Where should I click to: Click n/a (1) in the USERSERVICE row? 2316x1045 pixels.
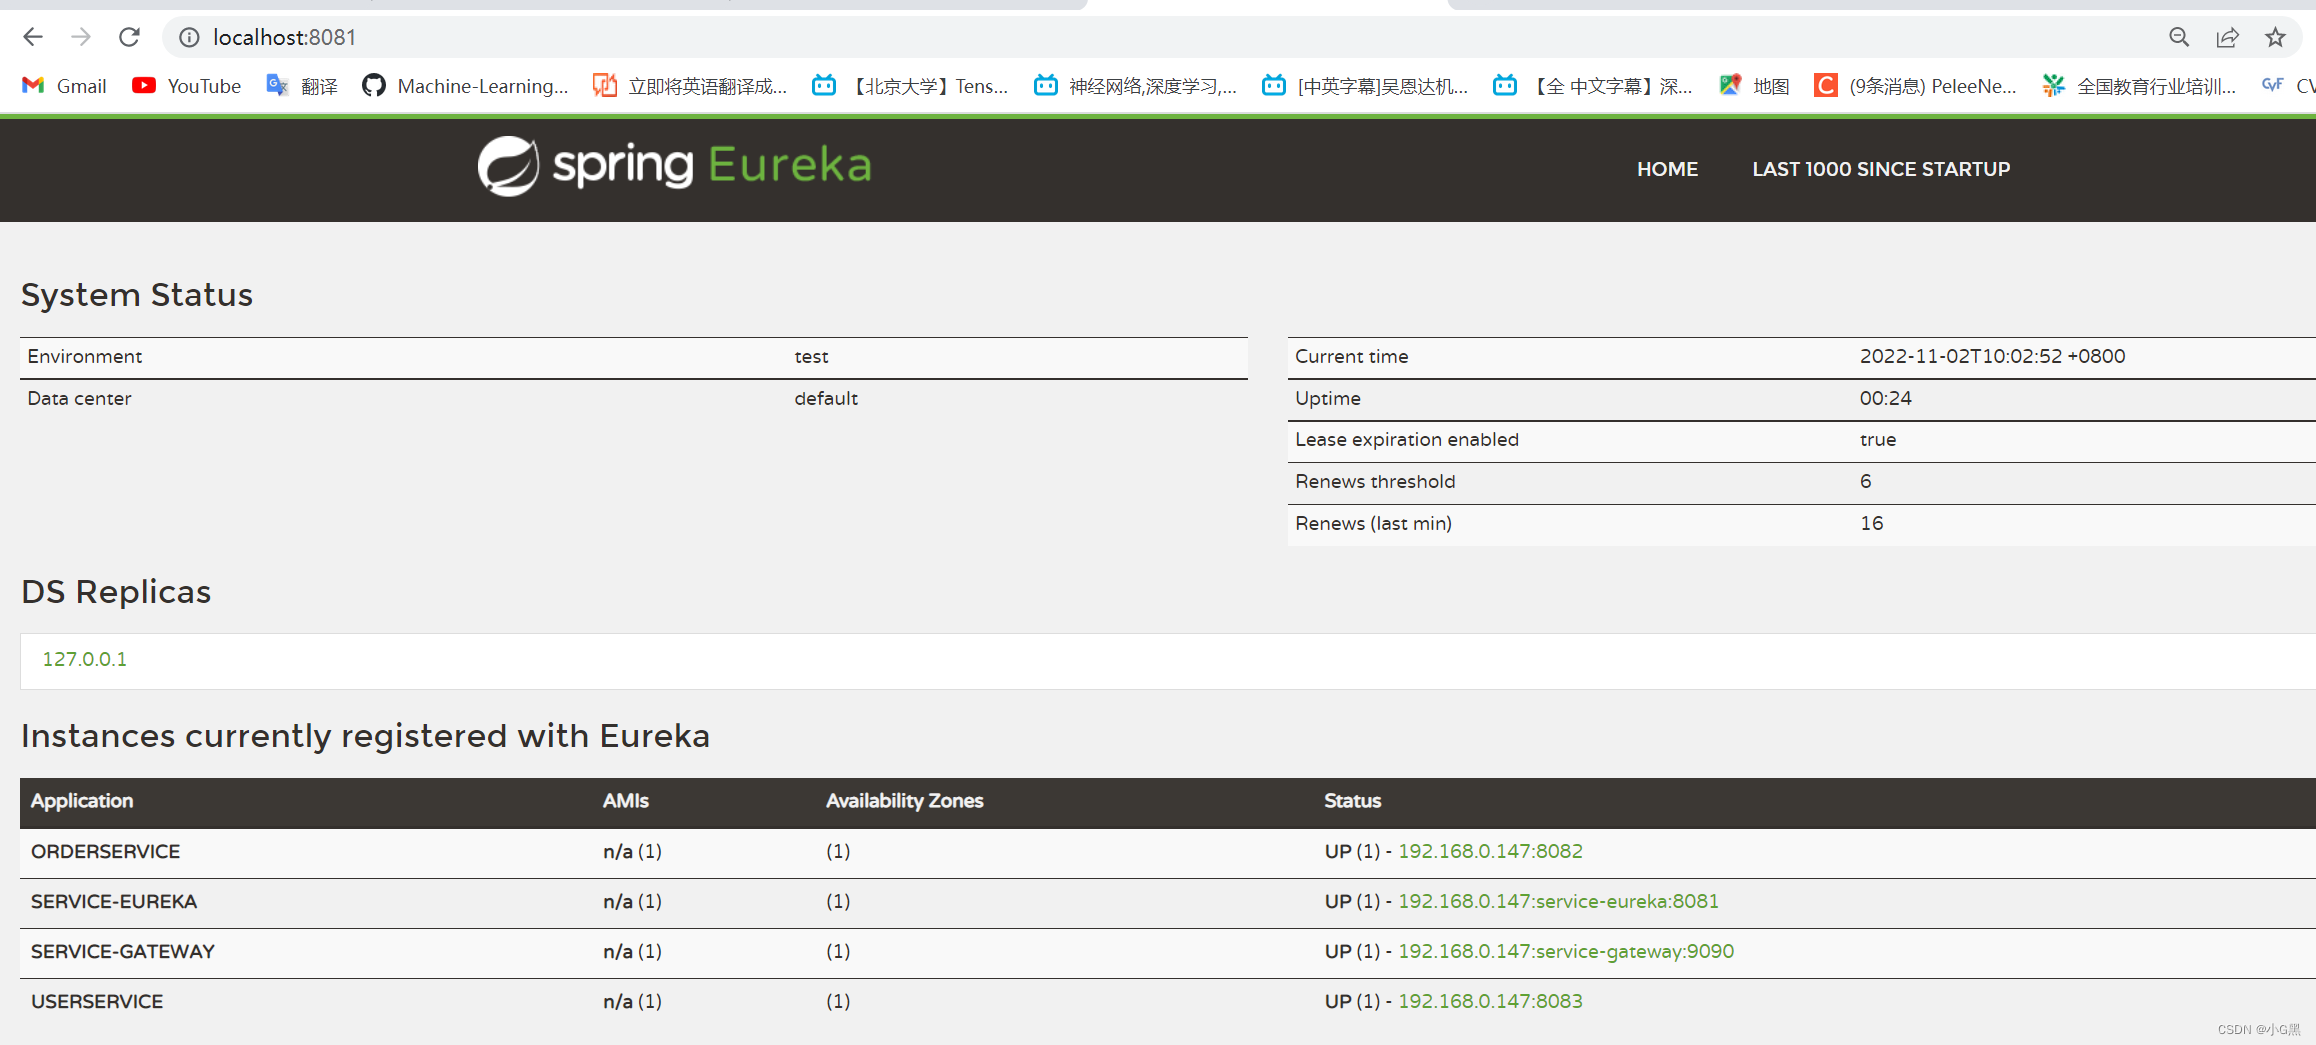[x=632, y=1001]
